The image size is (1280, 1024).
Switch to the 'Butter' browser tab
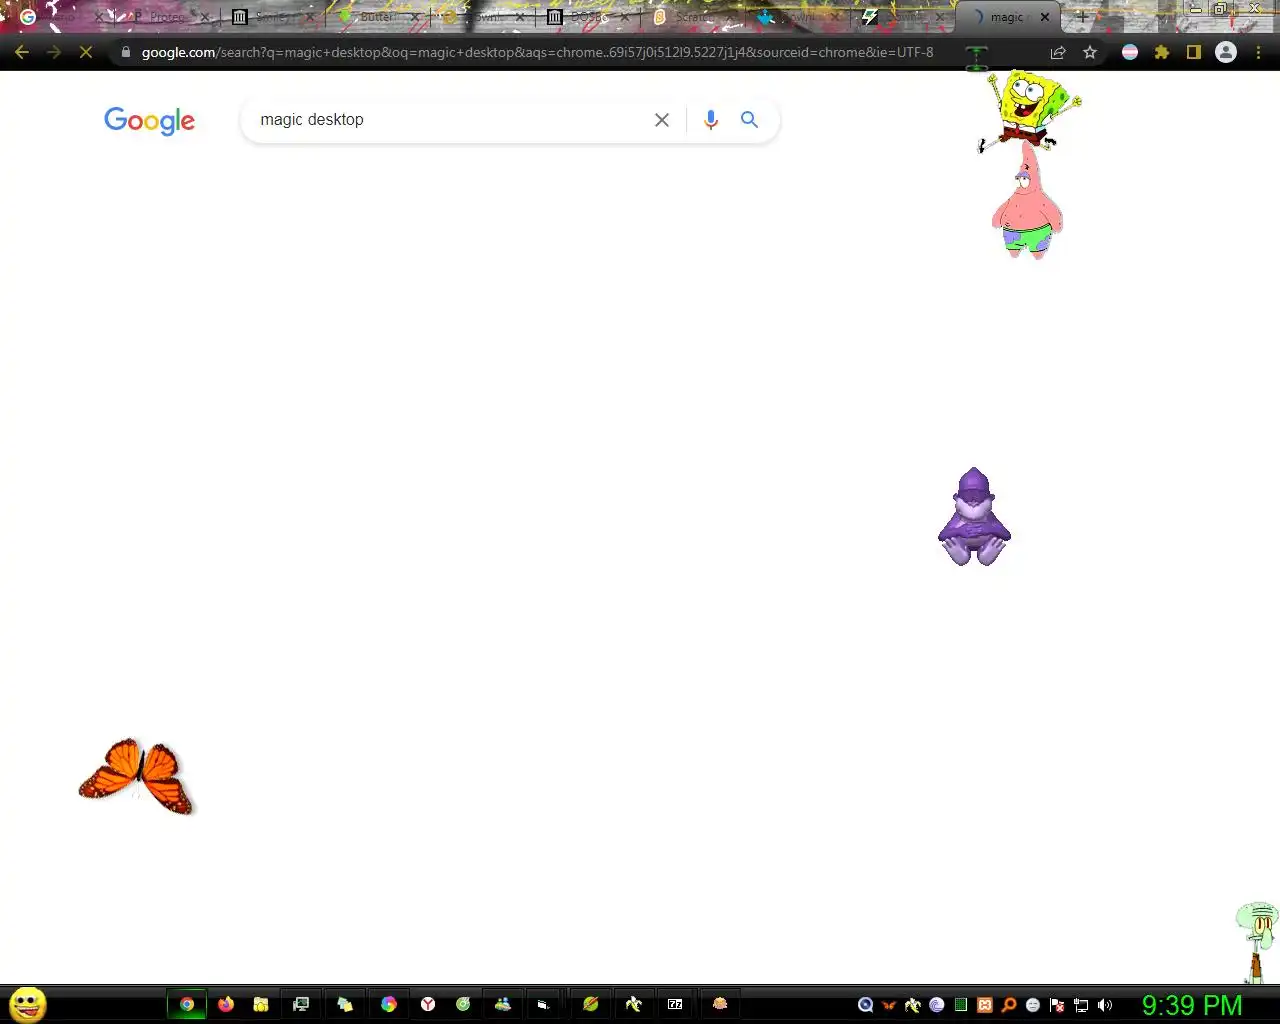[x=377, y=17]
